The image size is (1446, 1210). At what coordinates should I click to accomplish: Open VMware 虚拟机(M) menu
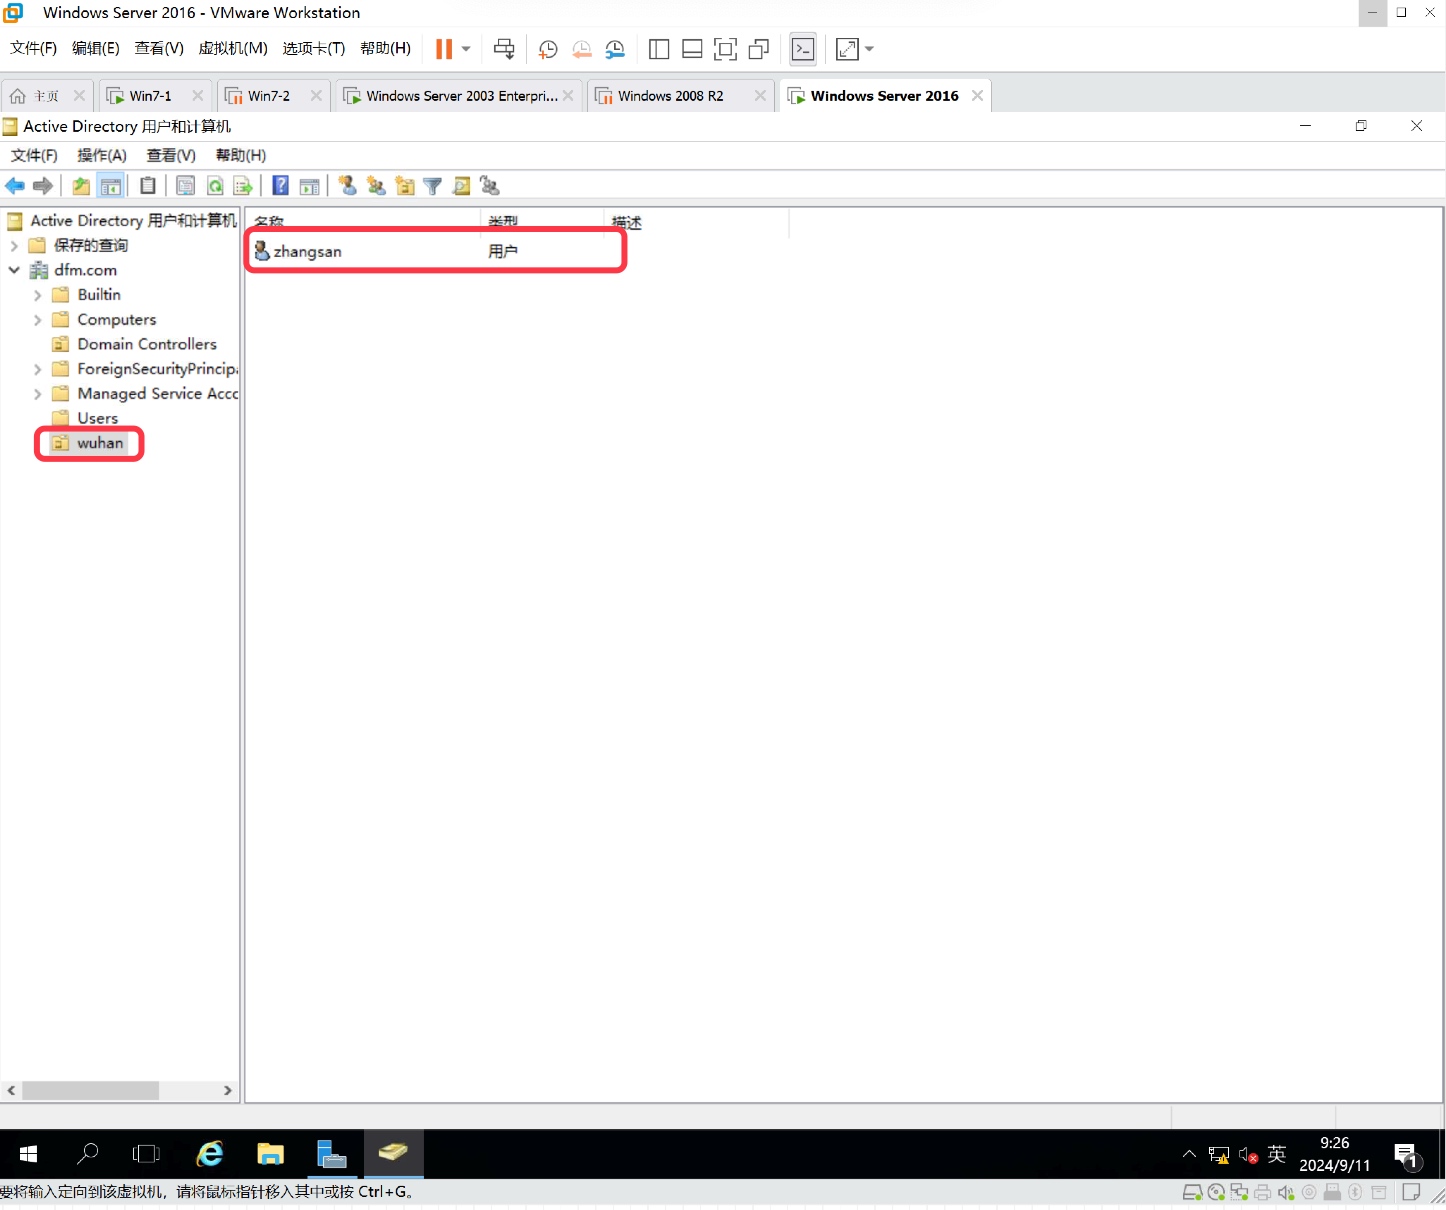point(233,48)
